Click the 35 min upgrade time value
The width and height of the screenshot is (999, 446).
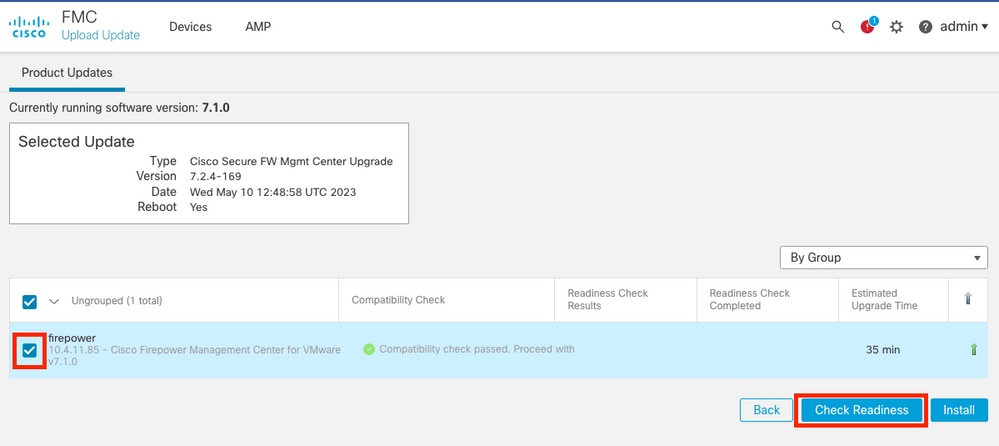click(x=883, y=350)
